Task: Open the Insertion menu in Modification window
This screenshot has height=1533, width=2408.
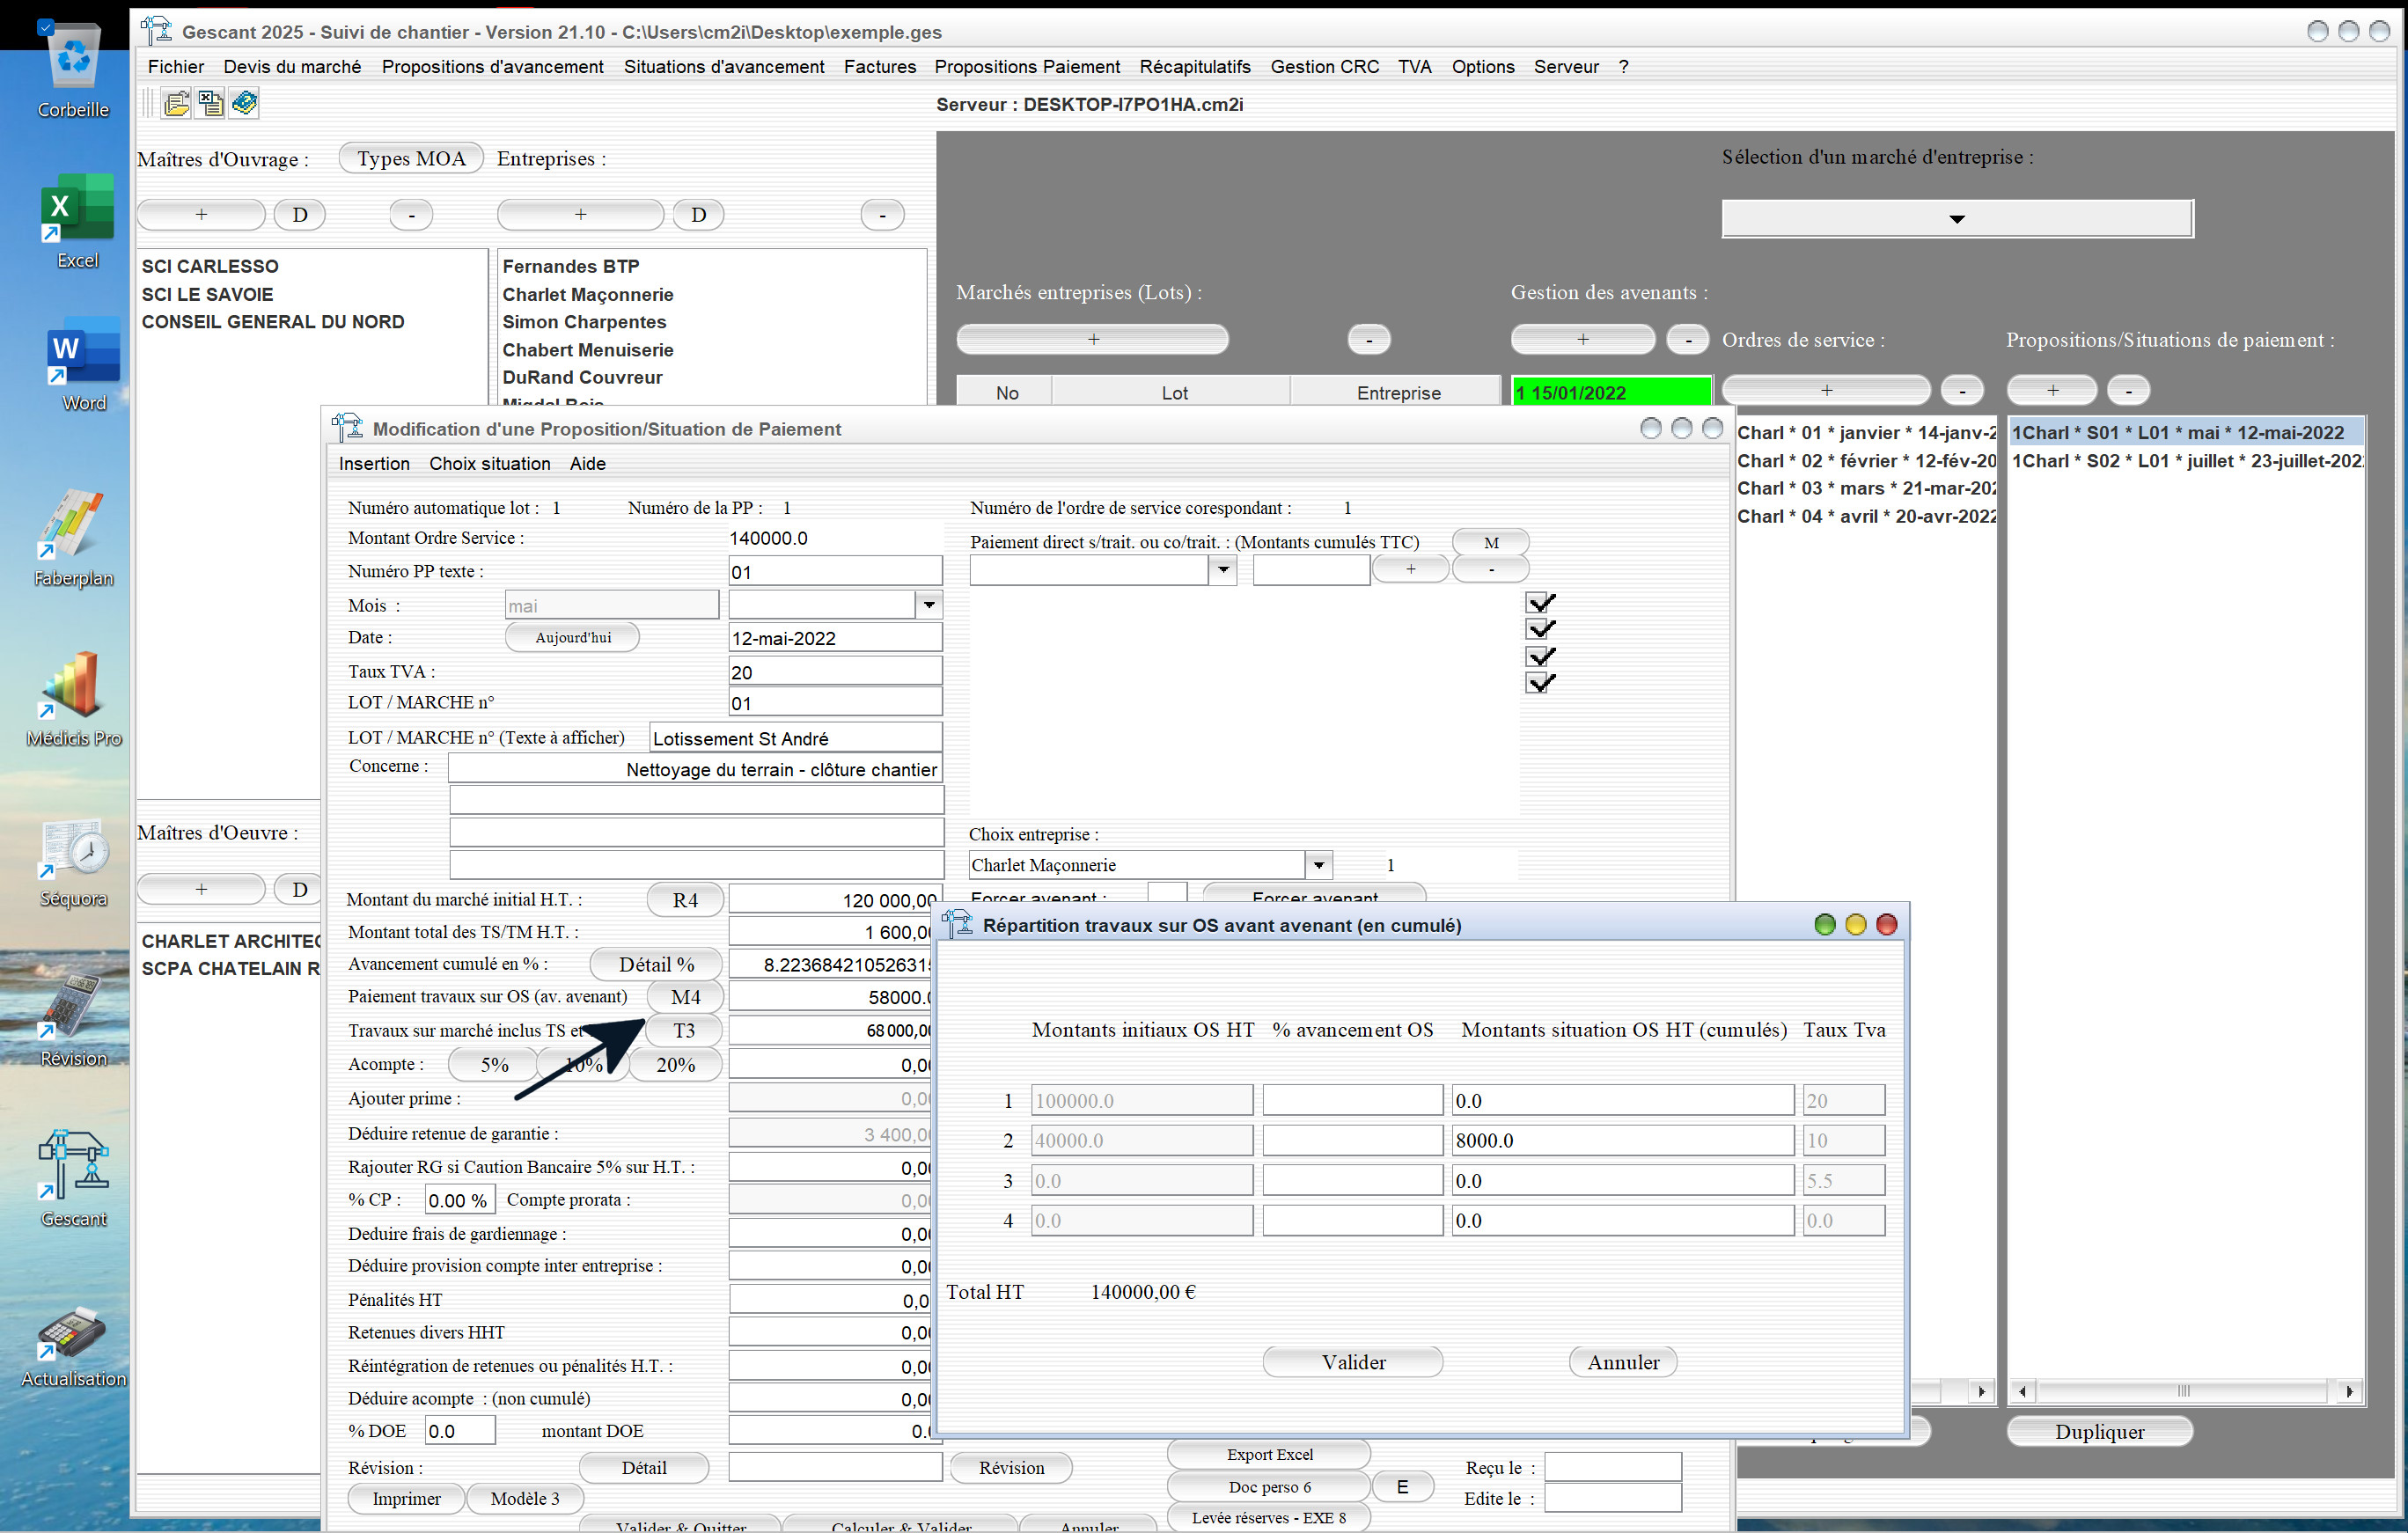Action: pos(374,464)
